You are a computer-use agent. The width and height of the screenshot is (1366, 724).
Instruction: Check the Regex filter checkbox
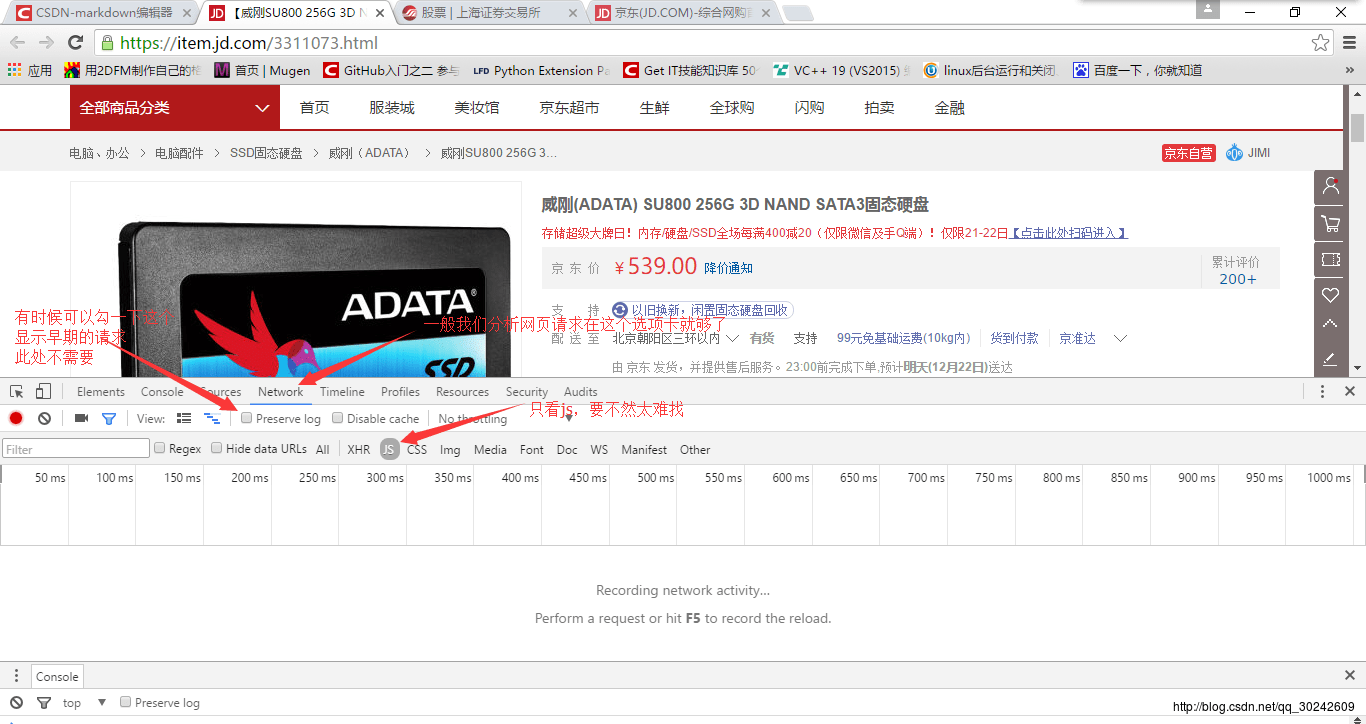160,448
